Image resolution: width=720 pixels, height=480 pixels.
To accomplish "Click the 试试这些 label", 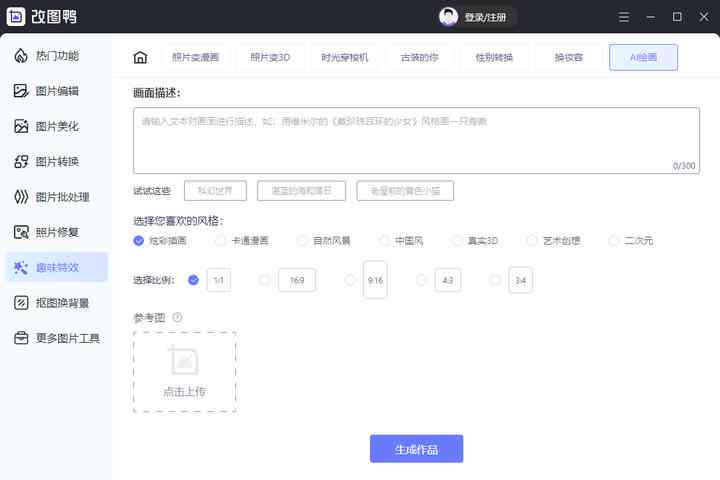I will [152, 191].
